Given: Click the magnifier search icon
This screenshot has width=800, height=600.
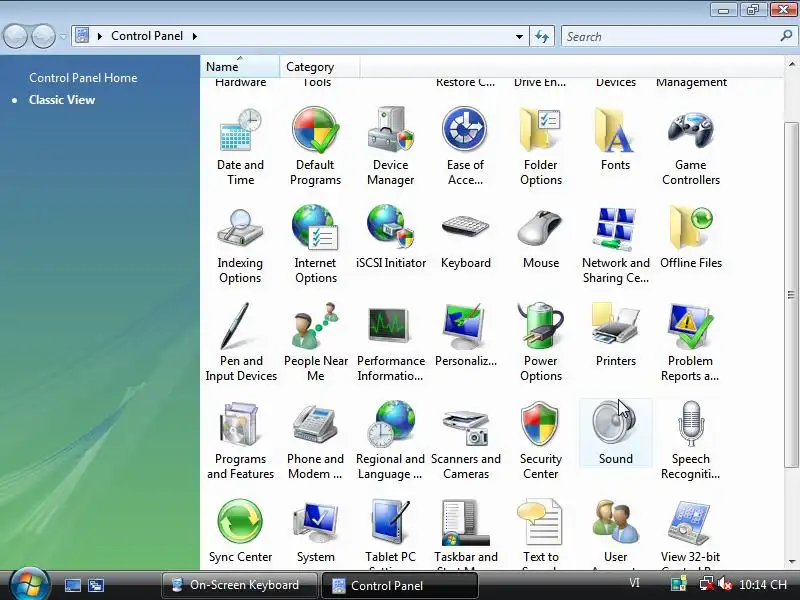Looking at the screenshot, I should point(786,36).
